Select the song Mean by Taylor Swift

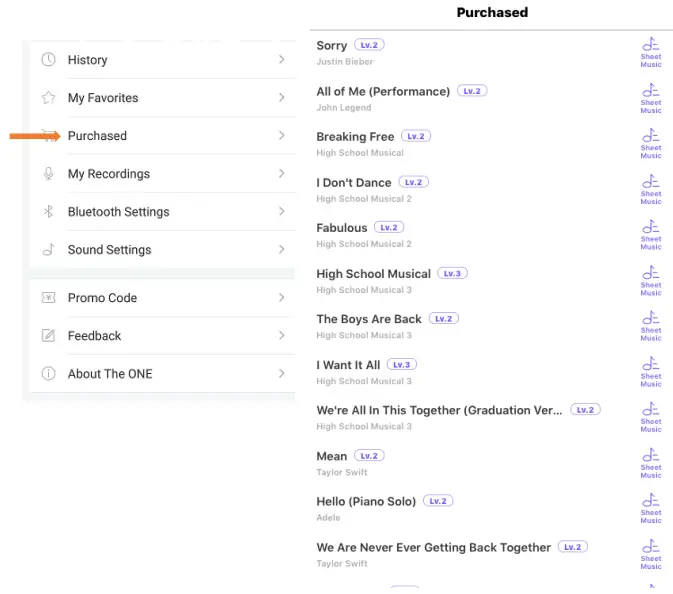tap(332, 456)
